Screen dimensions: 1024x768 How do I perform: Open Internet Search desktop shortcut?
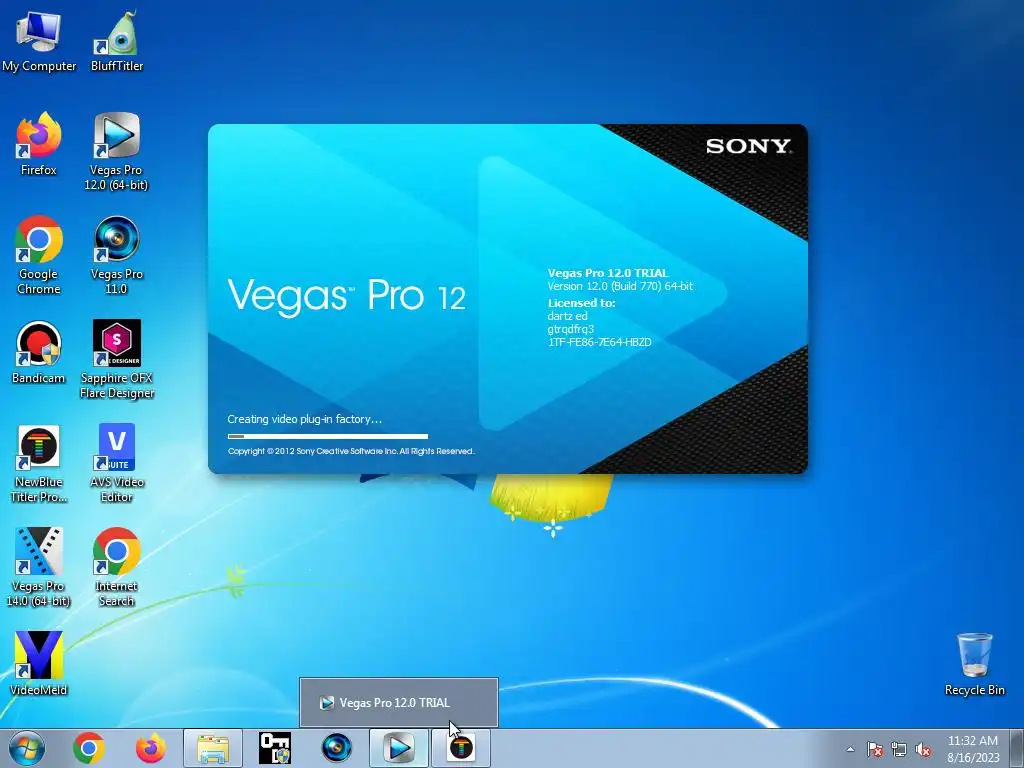click(x=116, y=568)
